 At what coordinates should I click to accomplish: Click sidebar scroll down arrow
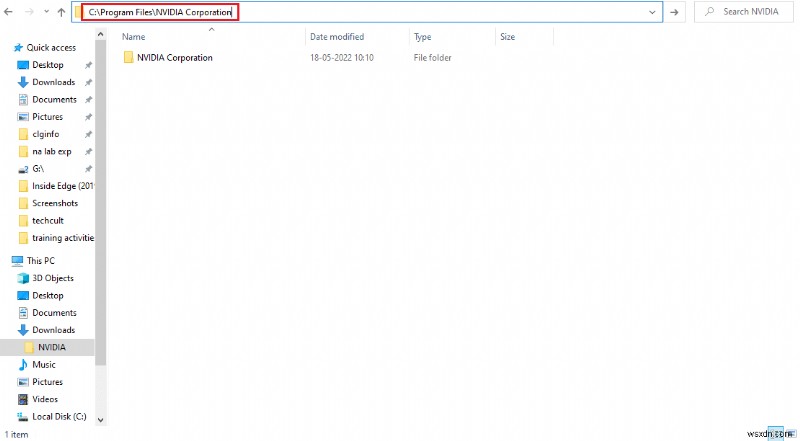101,420
